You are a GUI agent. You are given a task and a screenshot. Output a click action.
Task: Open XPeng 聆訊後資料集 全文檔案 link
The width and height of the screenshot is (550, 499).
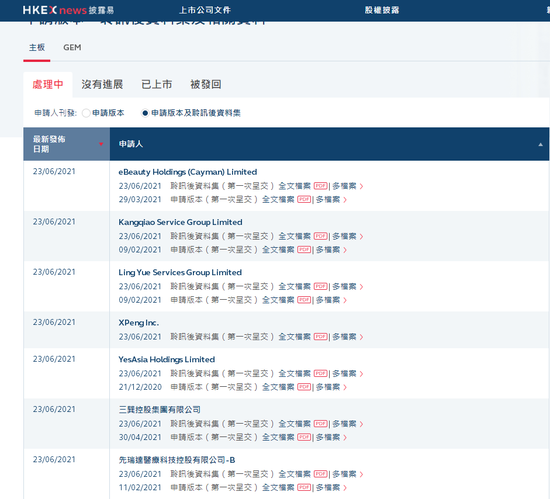point(295,337)
